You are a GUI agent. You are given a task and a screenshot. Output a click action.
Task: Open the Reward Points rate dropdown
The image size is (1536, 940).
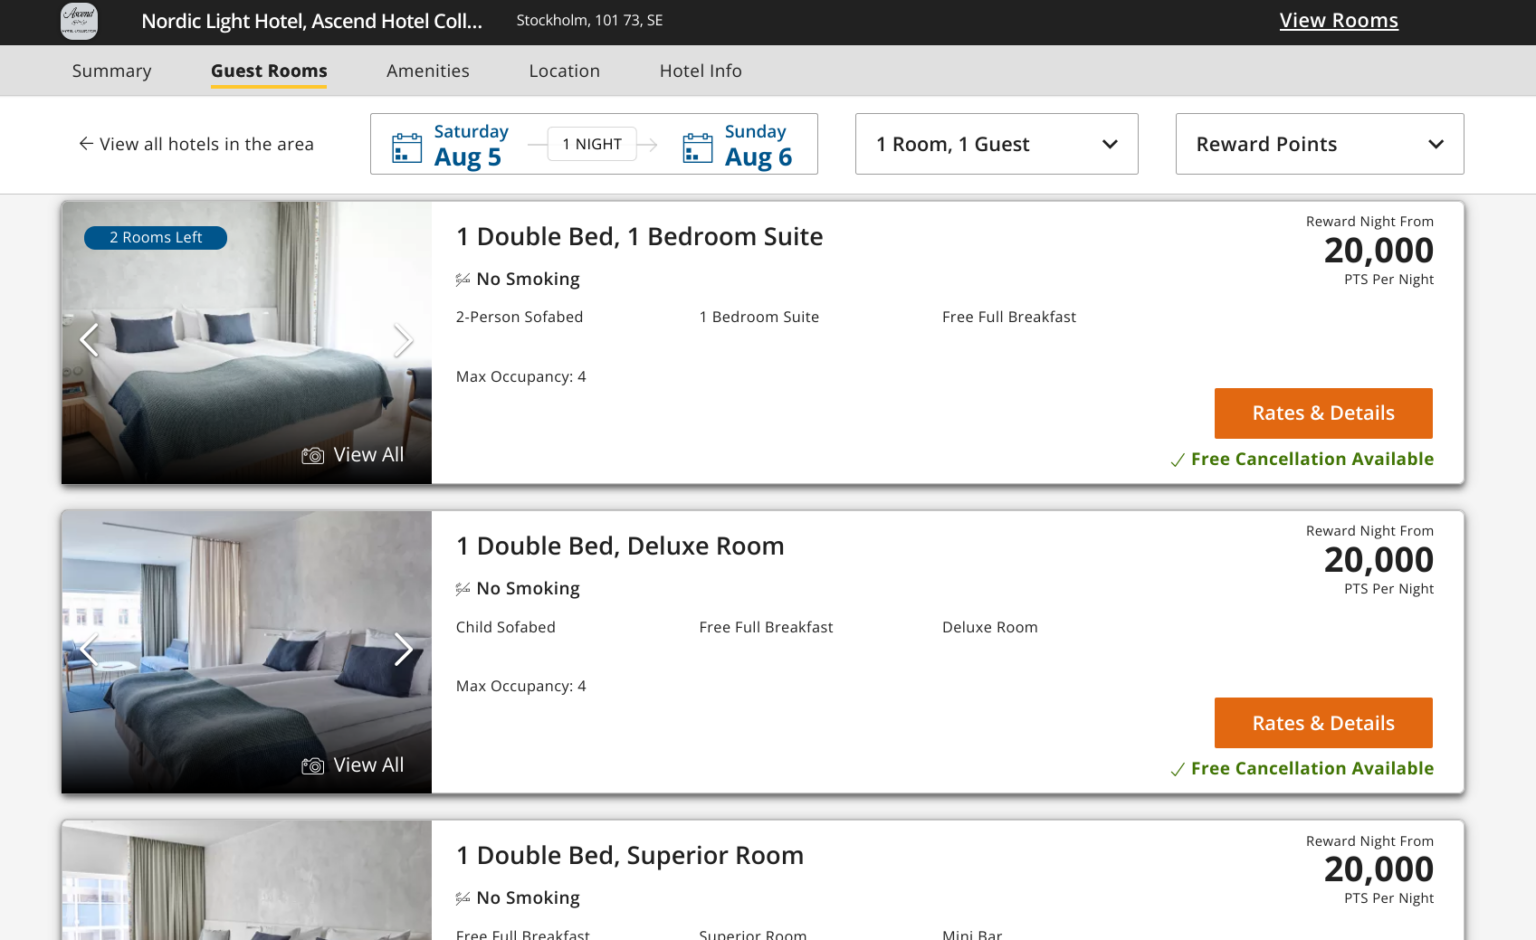tap(1319, 144)
